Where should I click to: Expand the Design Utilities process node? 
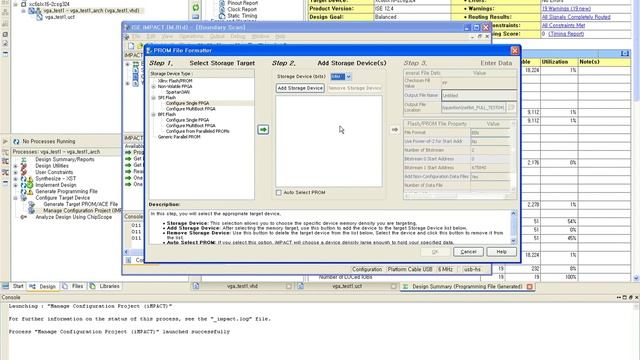pyautogui.click(x=16, y=166)
